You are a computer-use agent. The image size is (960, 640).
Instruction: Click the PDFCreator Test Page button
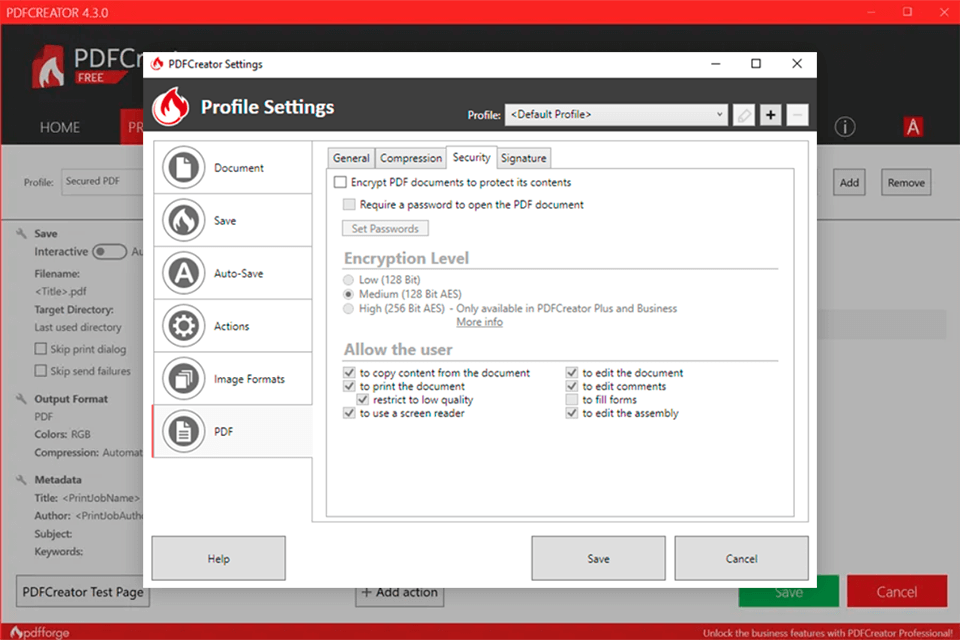click(83, 592)
